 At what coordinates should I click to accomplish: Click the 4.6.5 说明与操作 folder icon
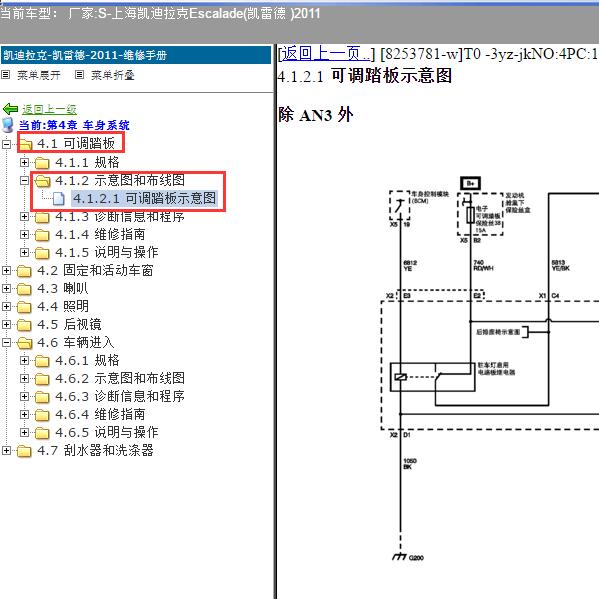[x=42, y=432]
